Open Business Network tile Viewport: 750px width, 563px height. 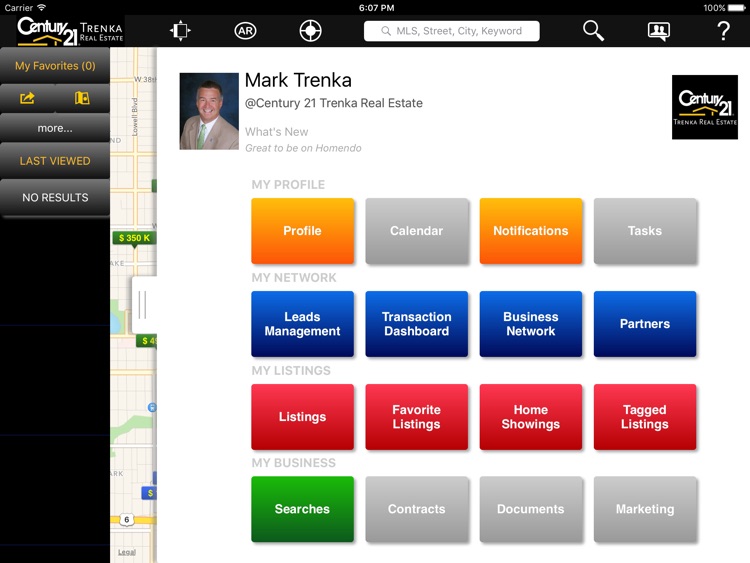[531, 324]
